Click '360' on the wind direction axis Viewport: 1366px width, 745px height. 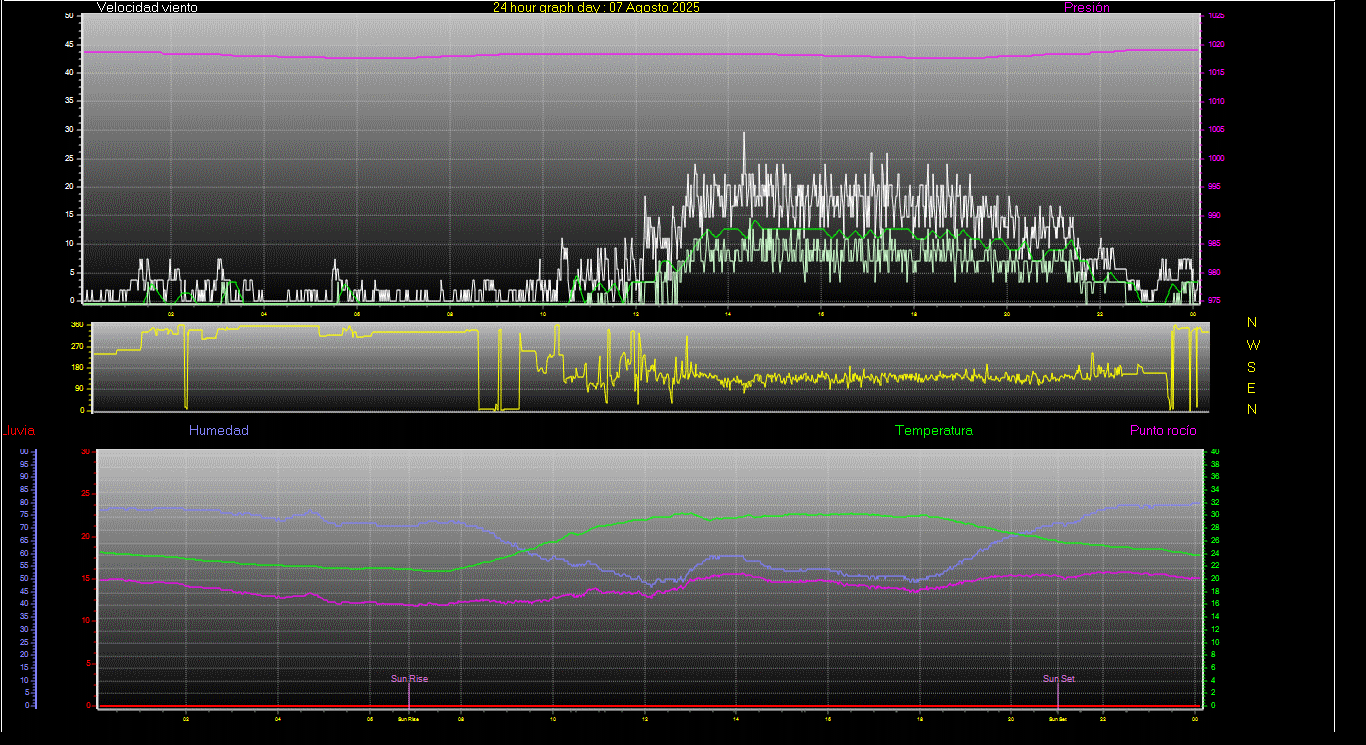(76, 325)
